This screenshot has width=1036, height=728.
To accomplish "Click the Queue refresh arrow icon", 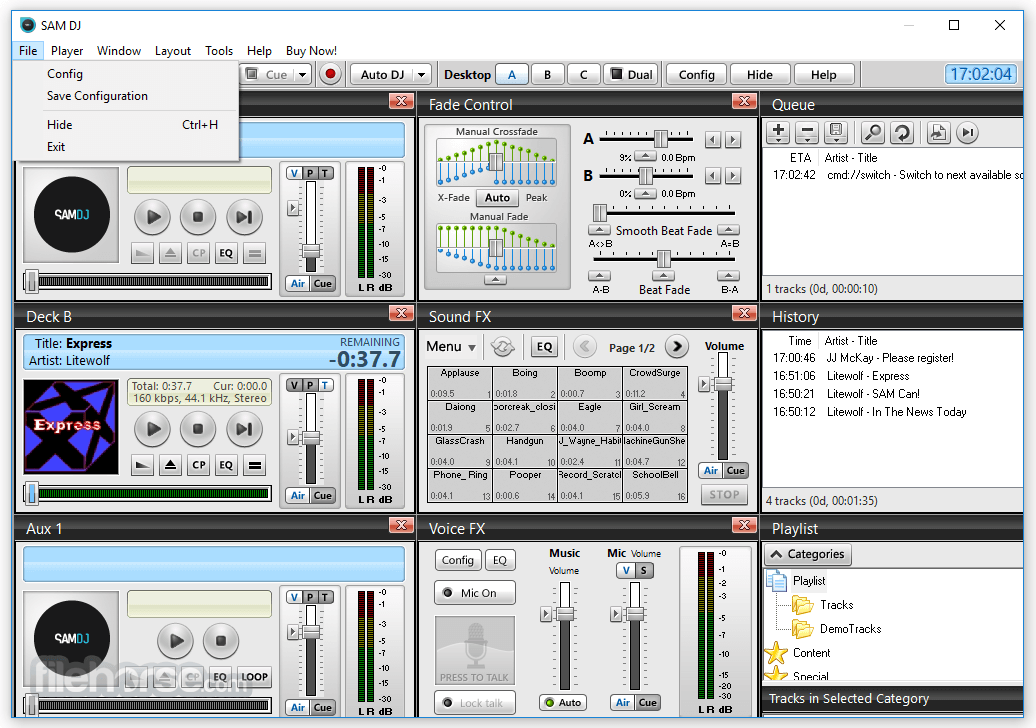I will click(902, 133).
